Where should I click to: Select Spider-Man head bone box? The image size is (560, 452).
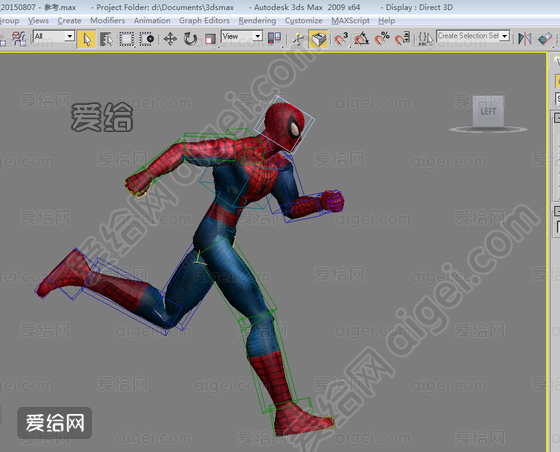285,124
